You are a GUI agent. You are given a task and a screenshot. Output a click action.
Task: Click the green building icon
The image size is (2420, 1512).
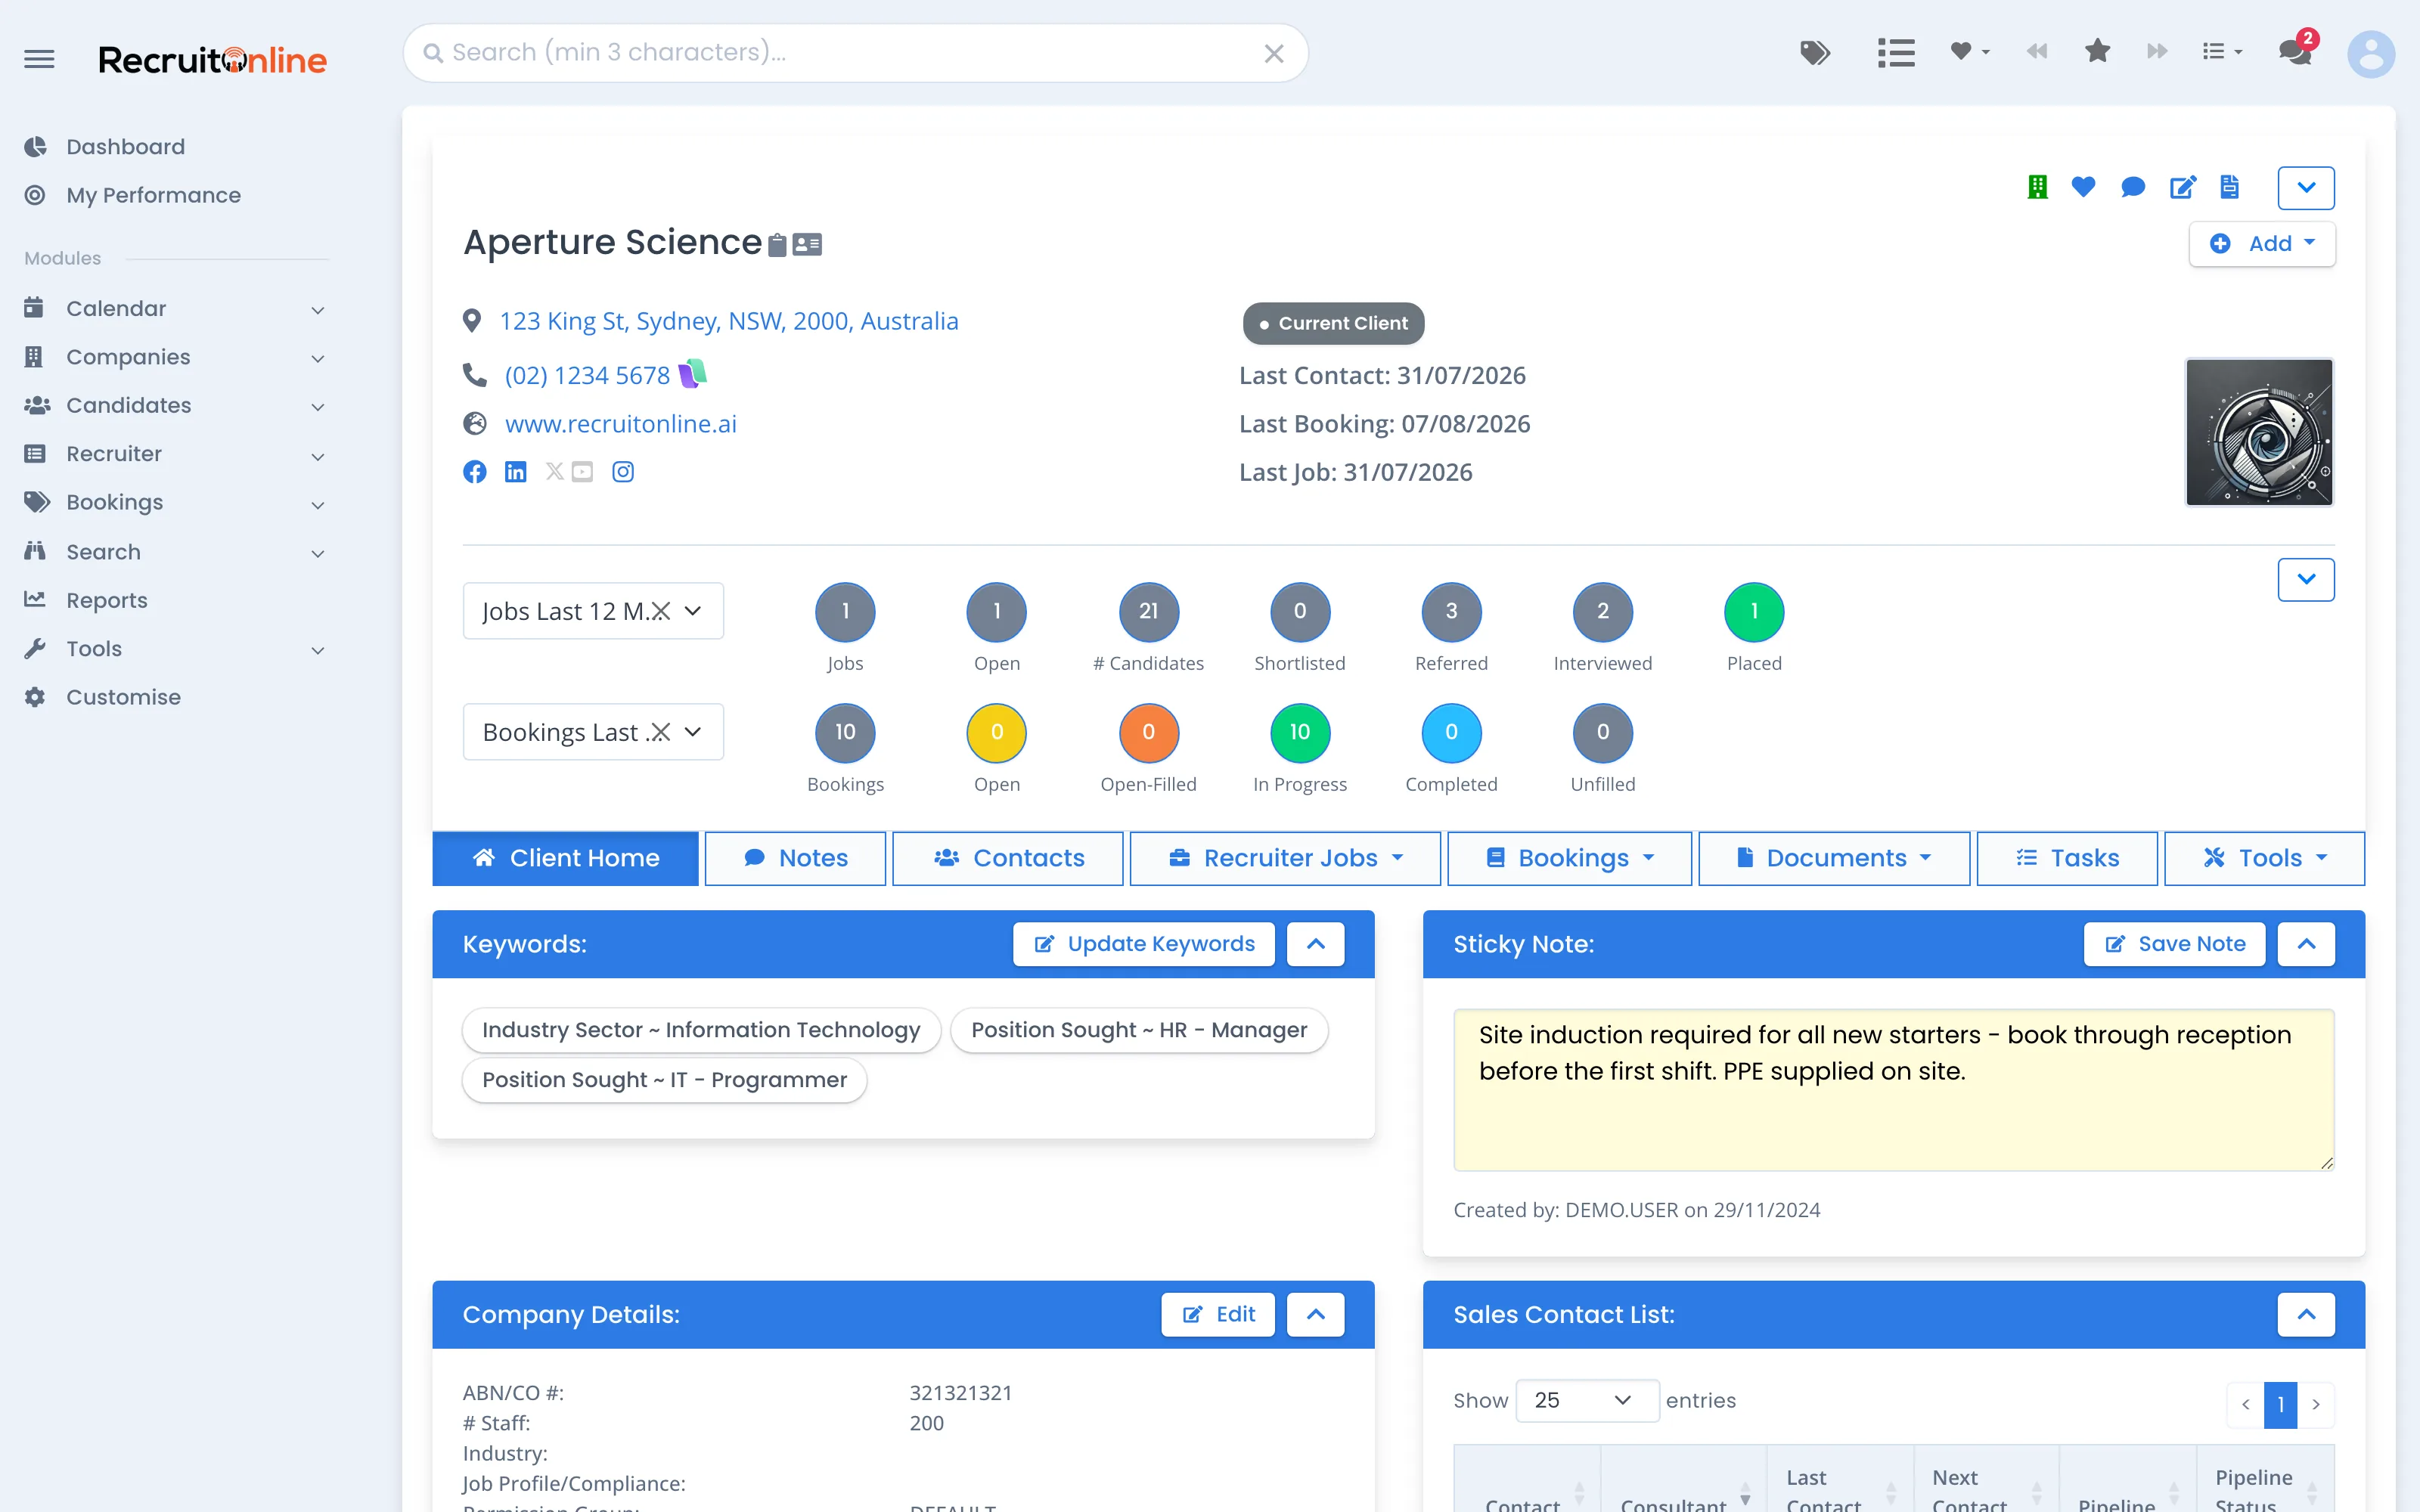pyautogui.click(x=2037, y=187)
